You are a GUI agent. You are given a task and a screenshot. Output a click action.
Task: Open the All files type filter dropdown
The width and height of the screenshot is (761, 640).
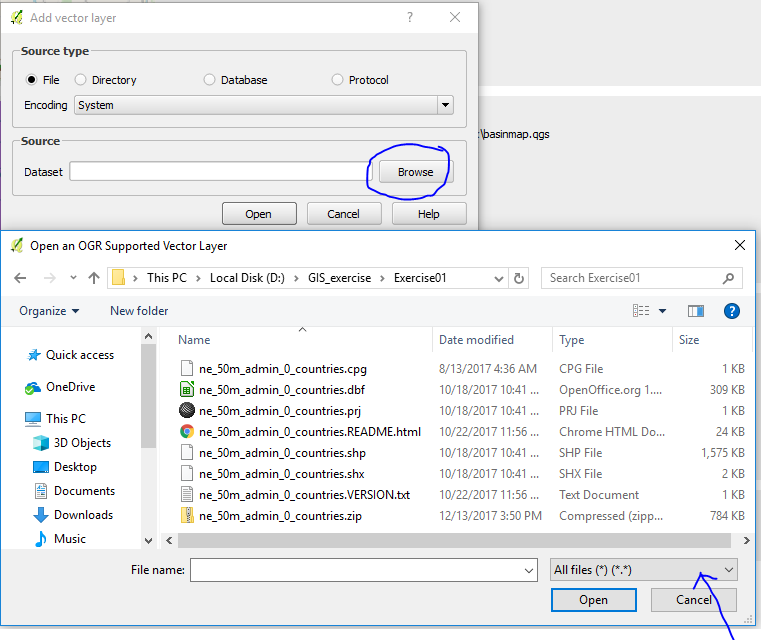728,570
